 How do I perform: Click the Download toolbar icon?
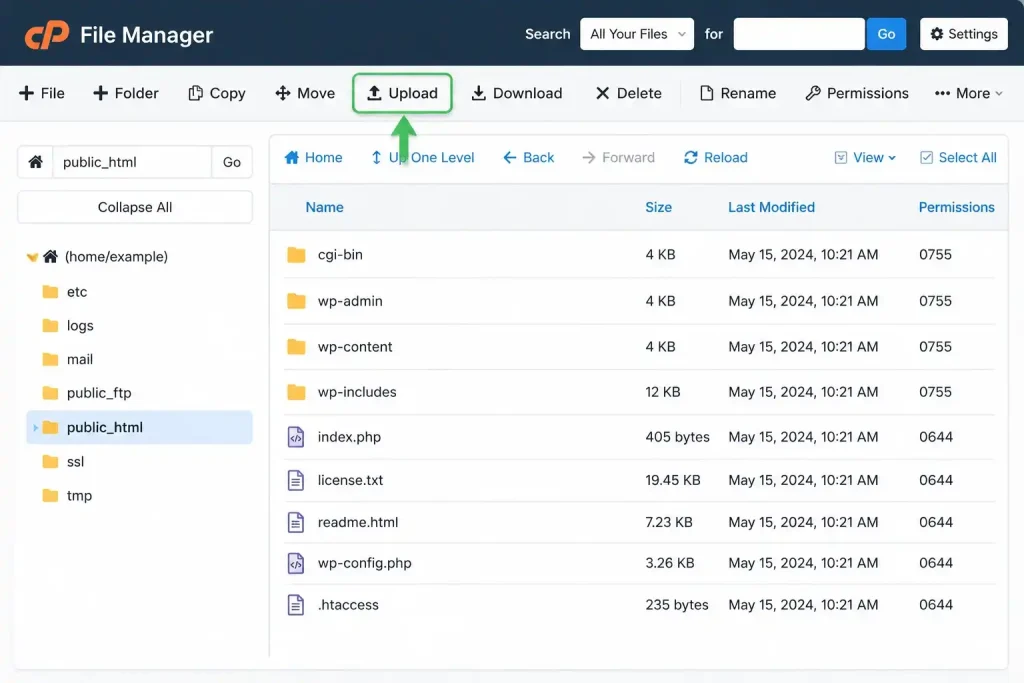[x=479, y=93]
